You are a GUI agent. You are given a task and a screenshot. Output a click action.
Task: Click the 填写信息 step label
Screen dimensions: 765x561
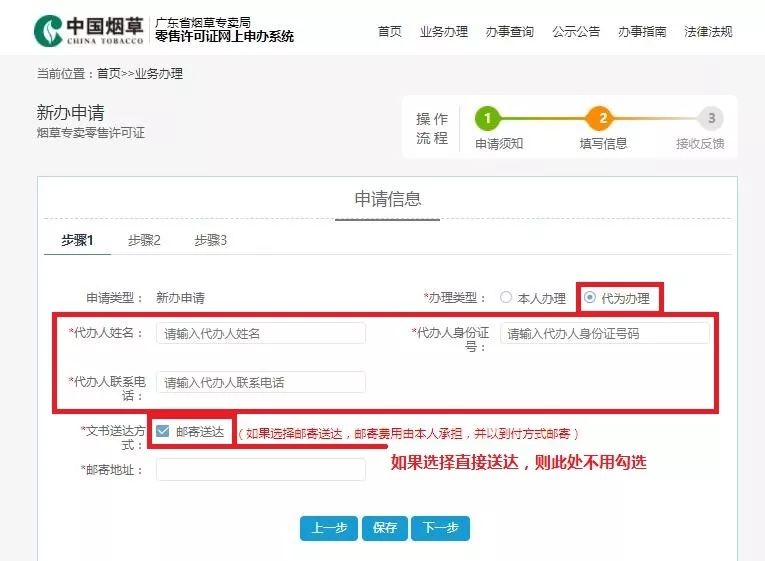pos(603,143)
